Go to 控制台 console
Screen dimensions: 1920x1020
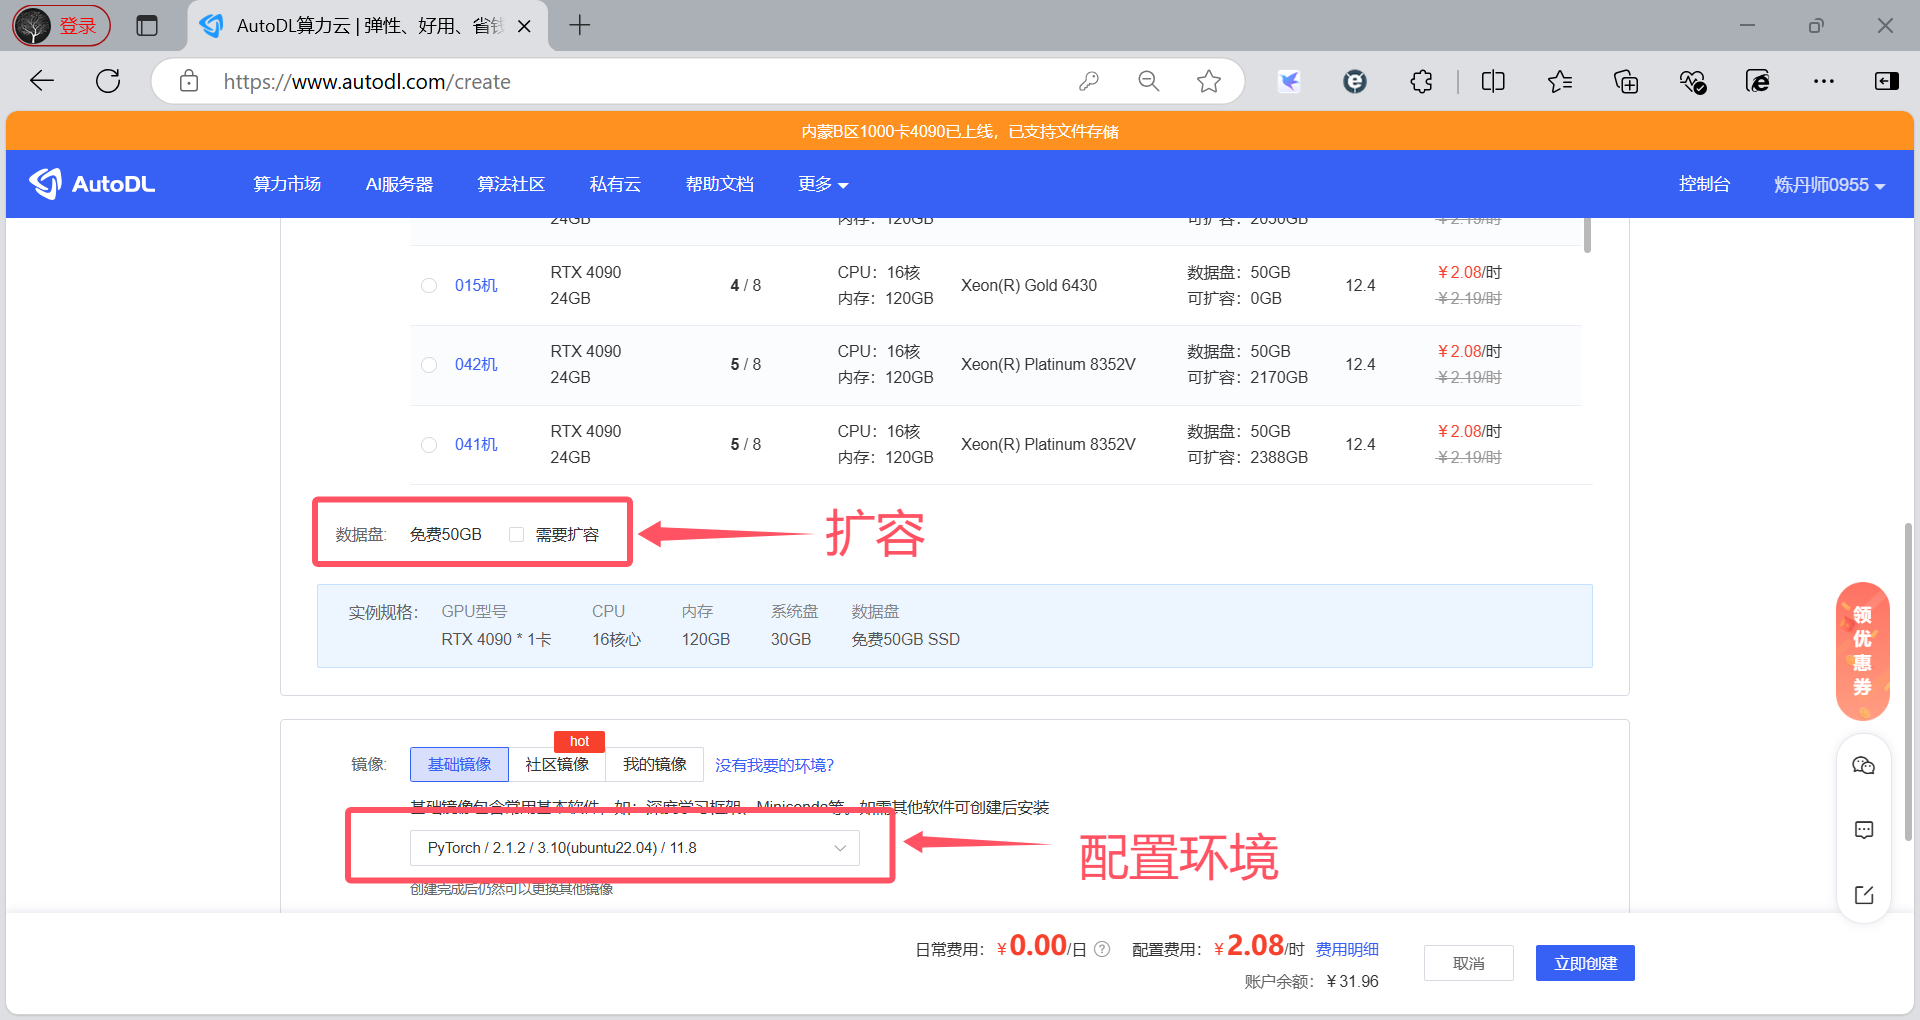tap(1704, 184)
